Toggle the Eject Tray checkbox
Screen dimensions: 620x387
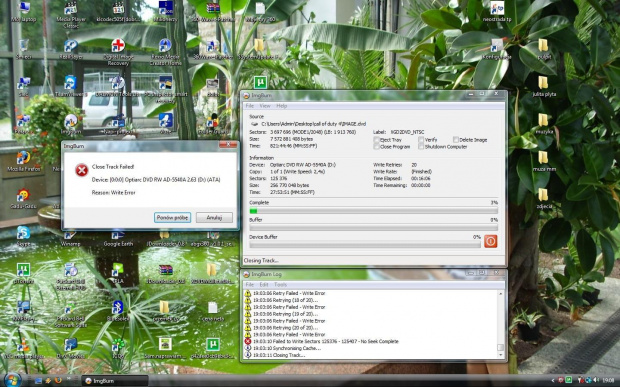click(x=376, y=140)
